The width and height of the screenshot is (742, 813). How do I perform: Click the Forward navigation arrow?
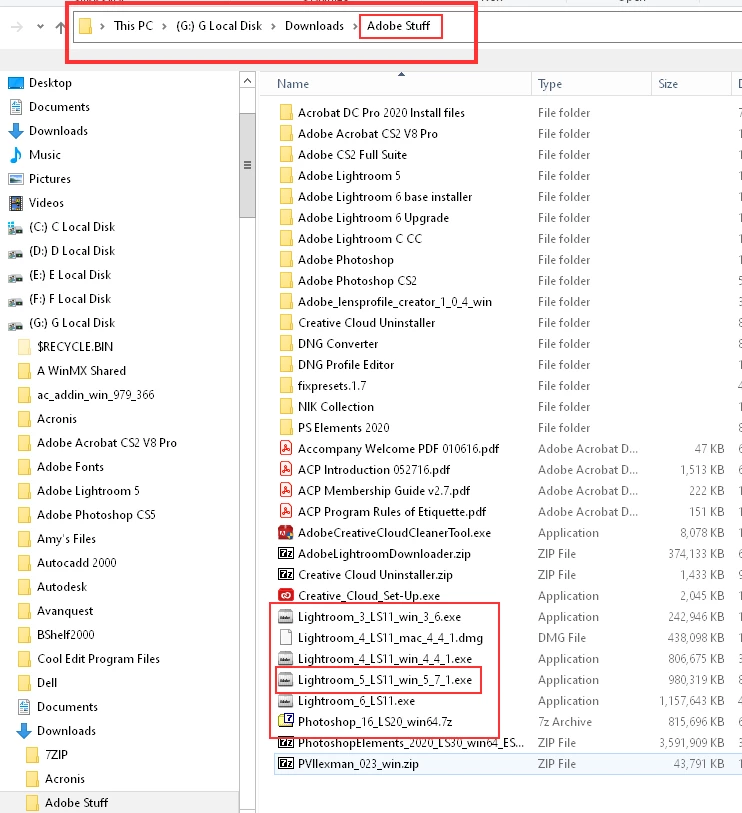pos(17,26)
